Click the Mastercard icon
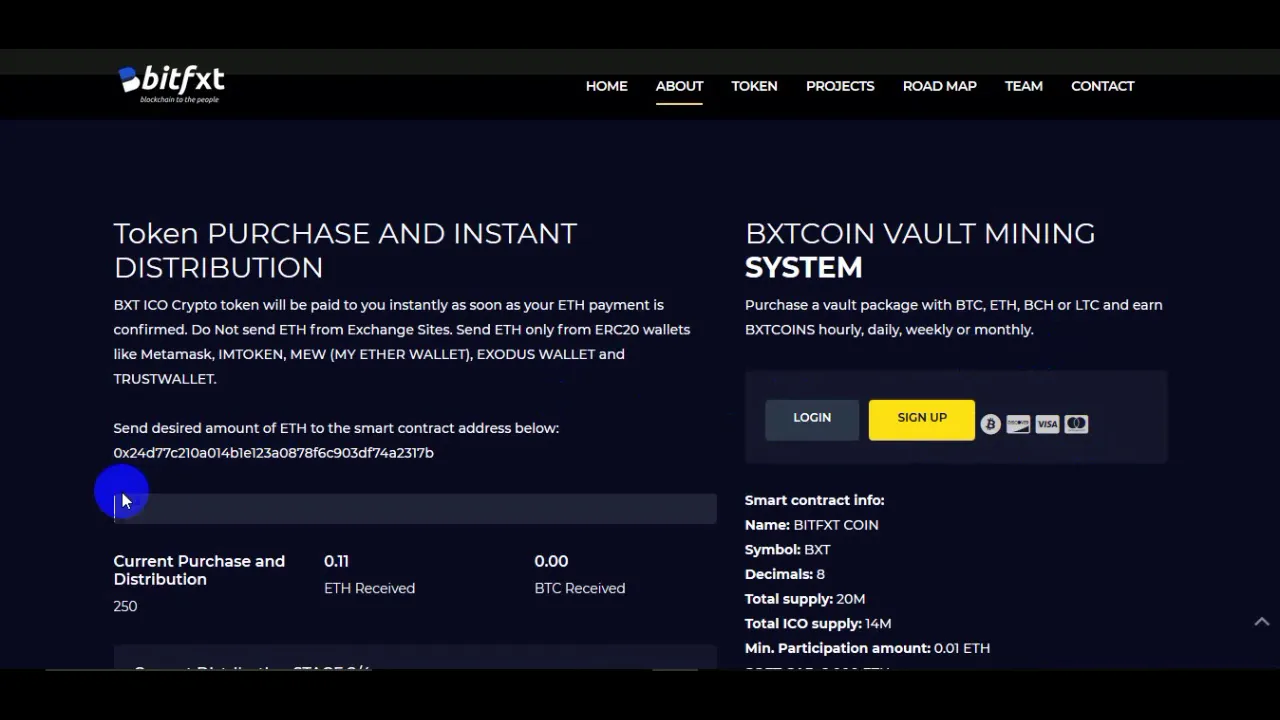The width and height of the screenshot is (1280, 720). 1076,424
